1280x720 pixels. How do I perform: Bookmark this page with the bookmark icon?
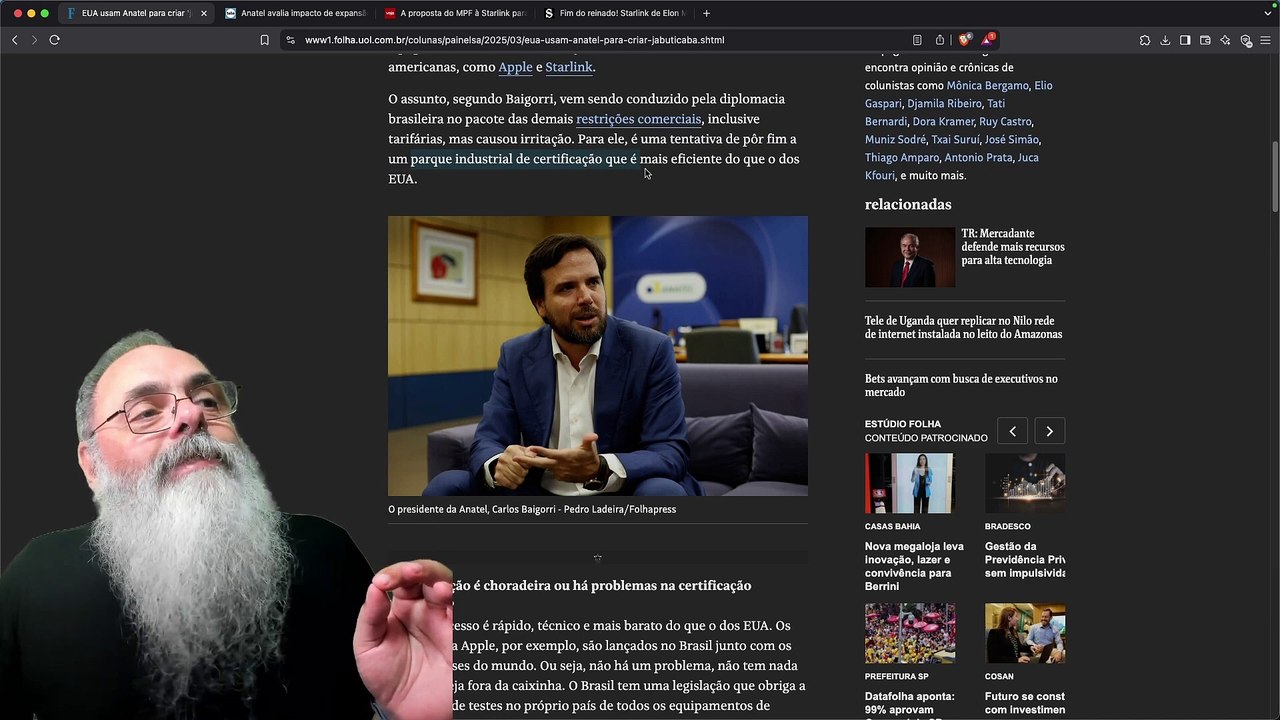264,40
